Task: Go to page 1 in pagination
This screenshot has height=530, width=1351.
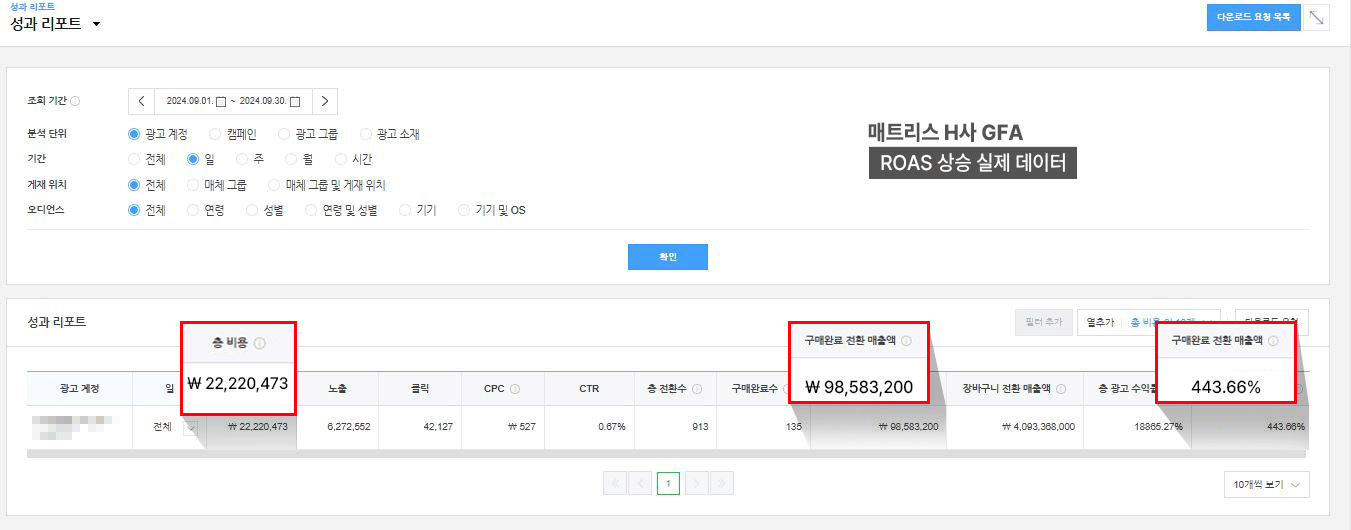Action: pyautogui.click(x=668, y=484)
